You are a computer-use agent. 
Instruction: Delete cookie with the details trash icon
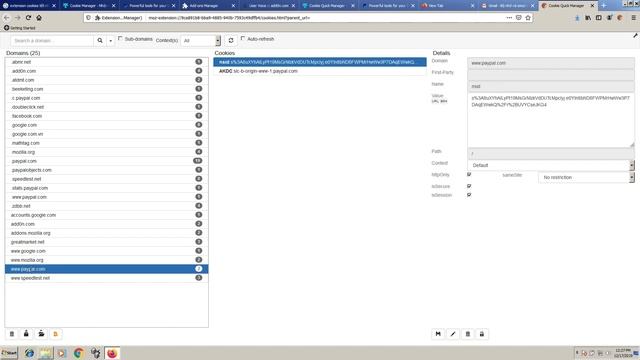tap(468, 334)
